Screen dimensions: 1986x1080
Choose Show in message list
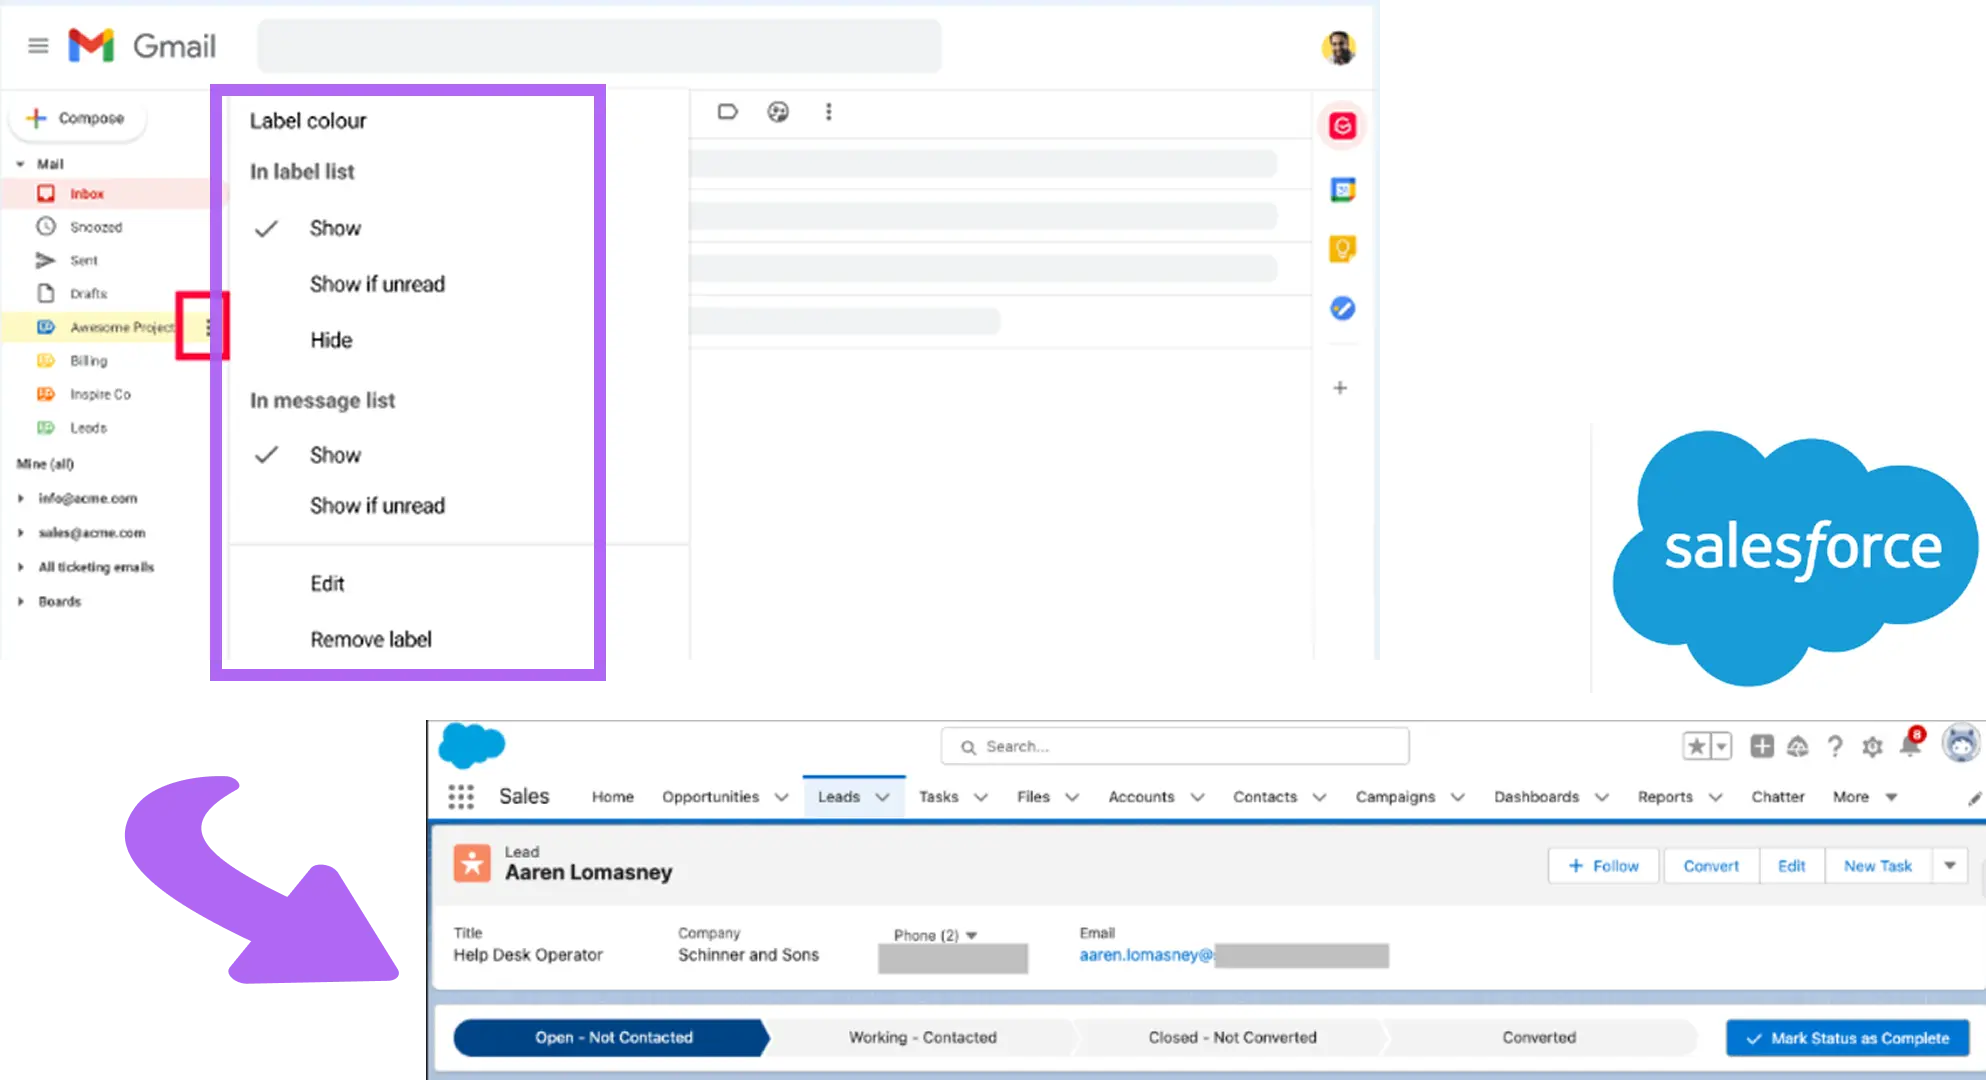point(335,456)
